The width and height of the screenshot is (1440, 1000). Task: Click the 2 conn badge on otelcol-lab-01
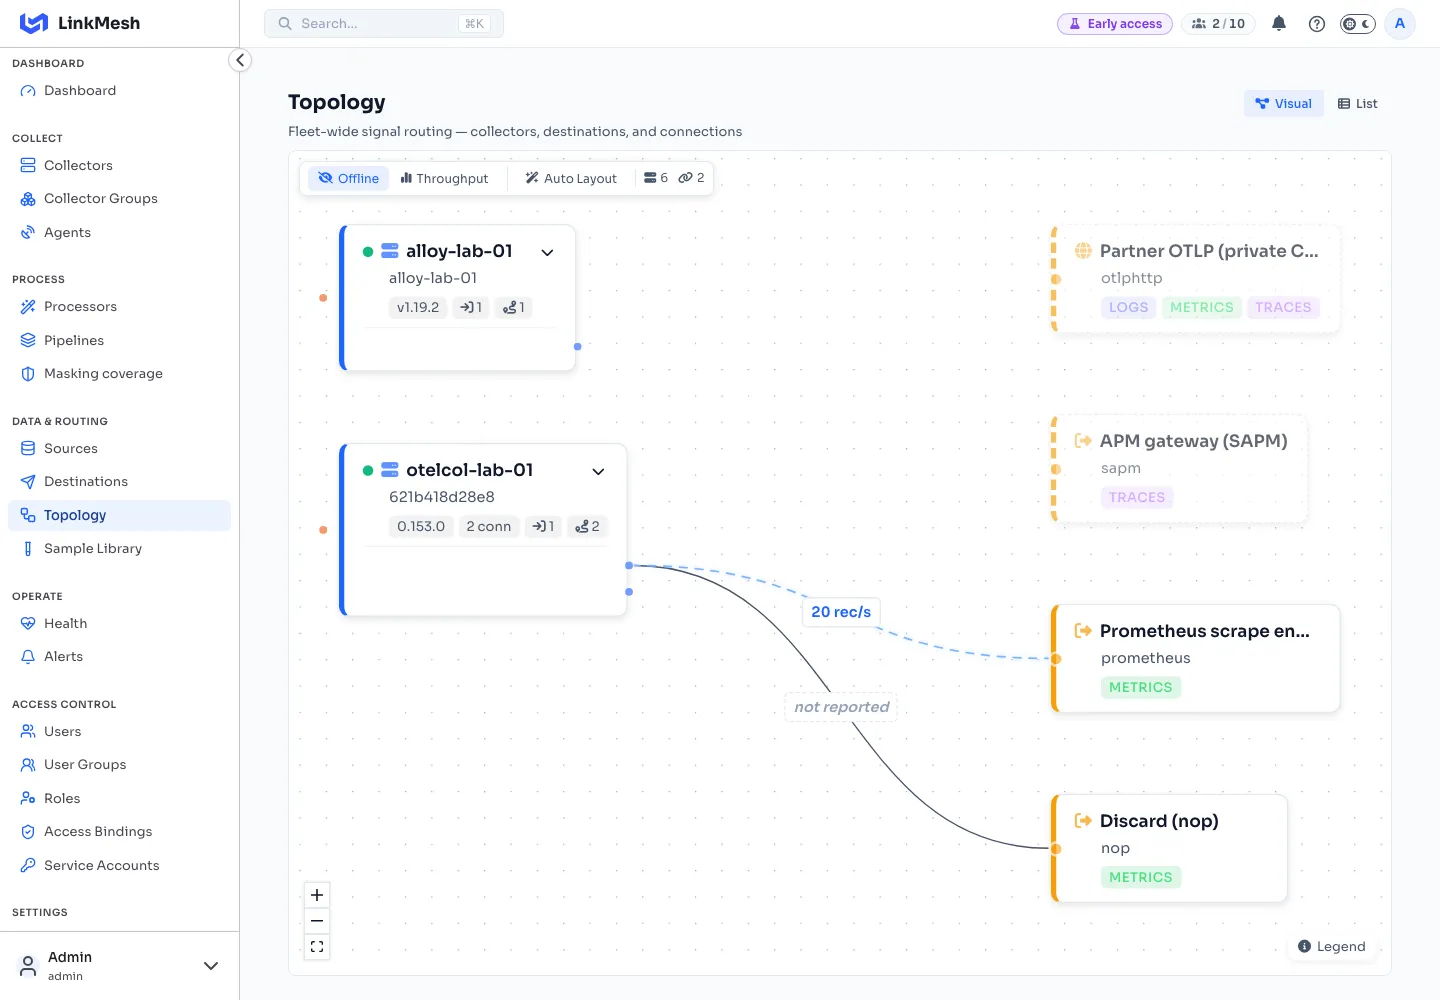[x=489, y=526]
